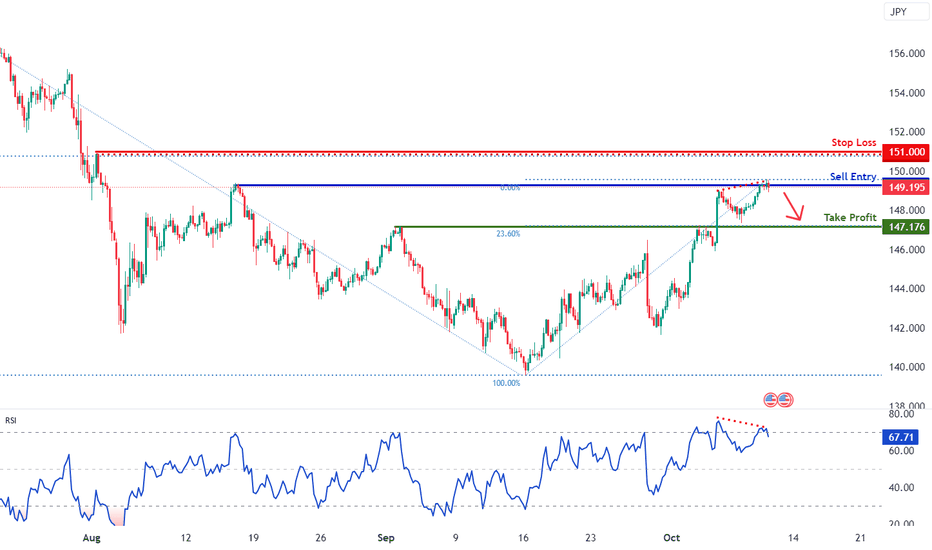Click the 146.000 price axis label

906,250
